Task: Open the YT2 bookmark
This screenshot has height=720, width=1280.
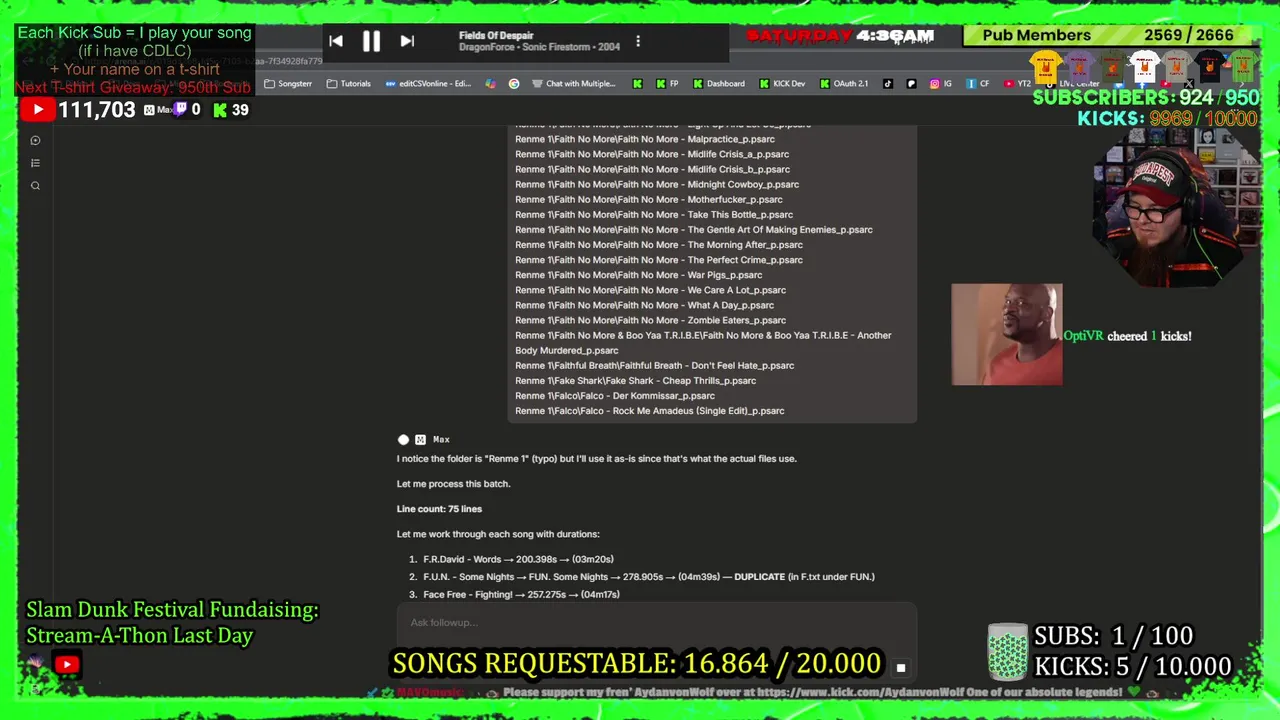Action: [x=1017, y=84]
